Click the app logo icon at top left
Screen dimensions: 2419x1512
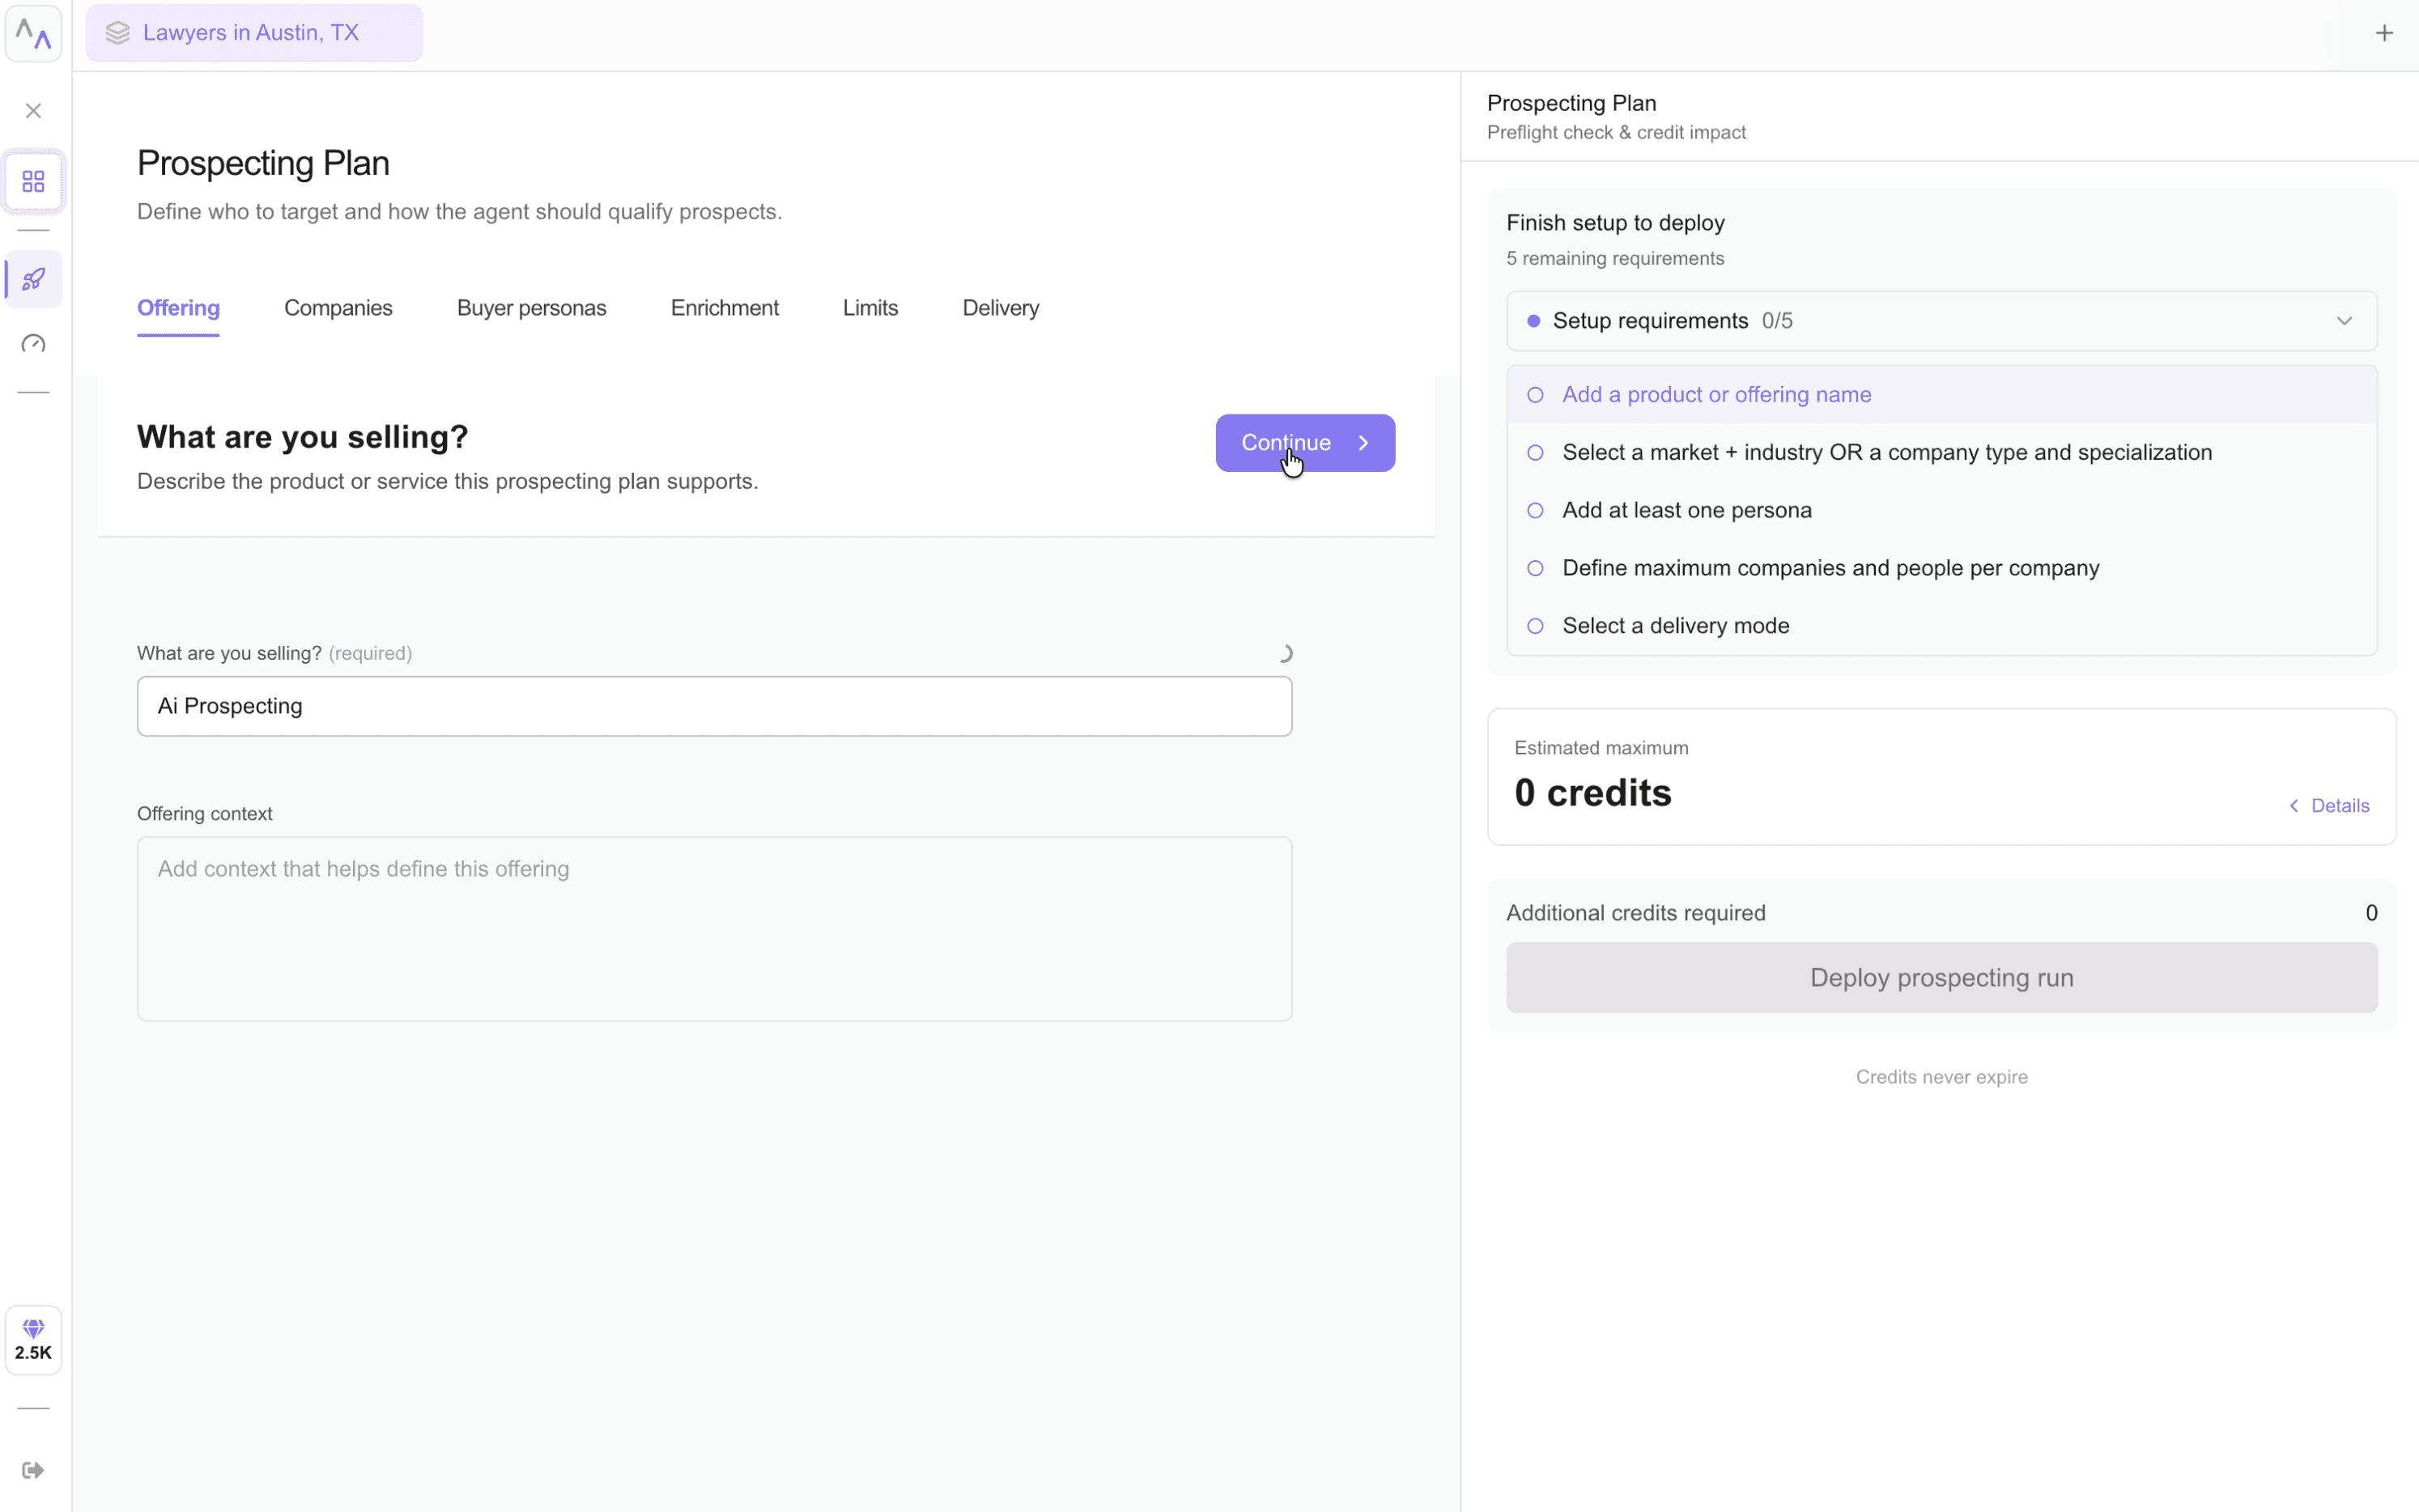(33, 34)
